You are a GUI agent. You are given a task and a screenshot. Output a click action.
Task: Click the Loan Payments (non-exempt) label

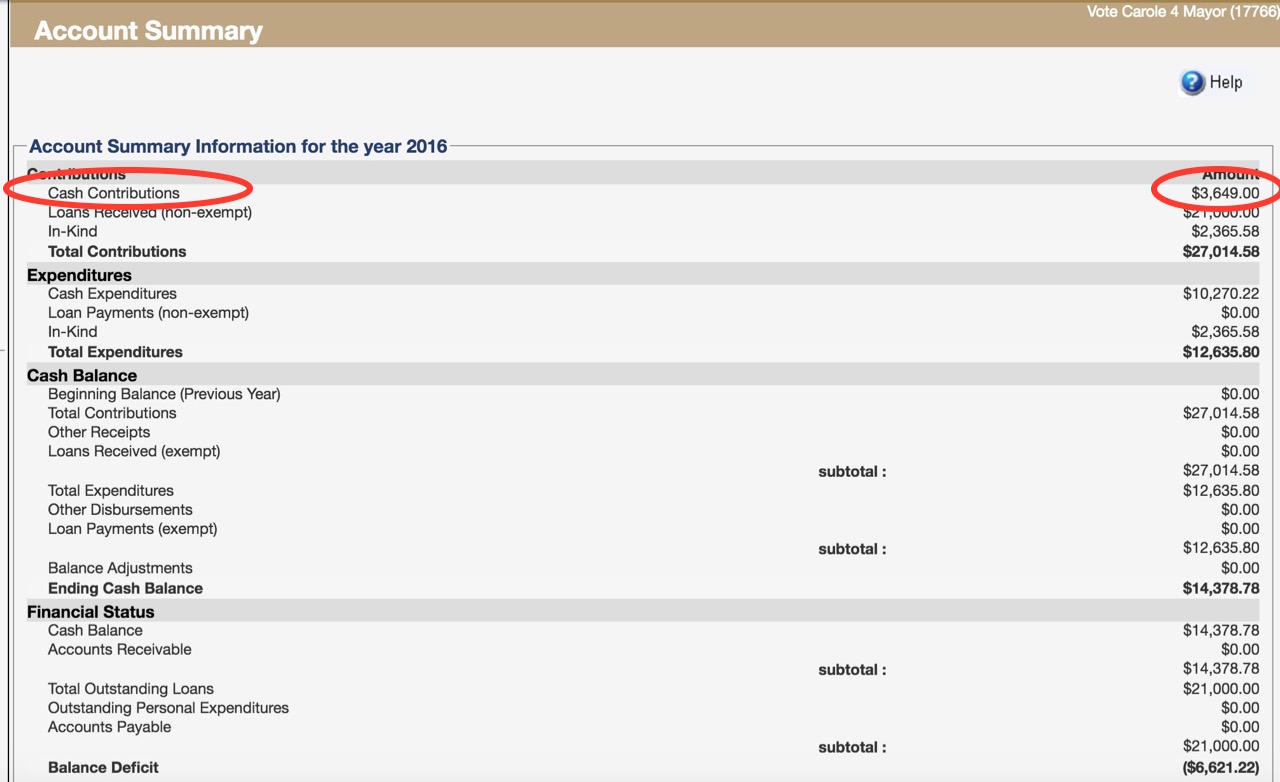pos(148,313)
